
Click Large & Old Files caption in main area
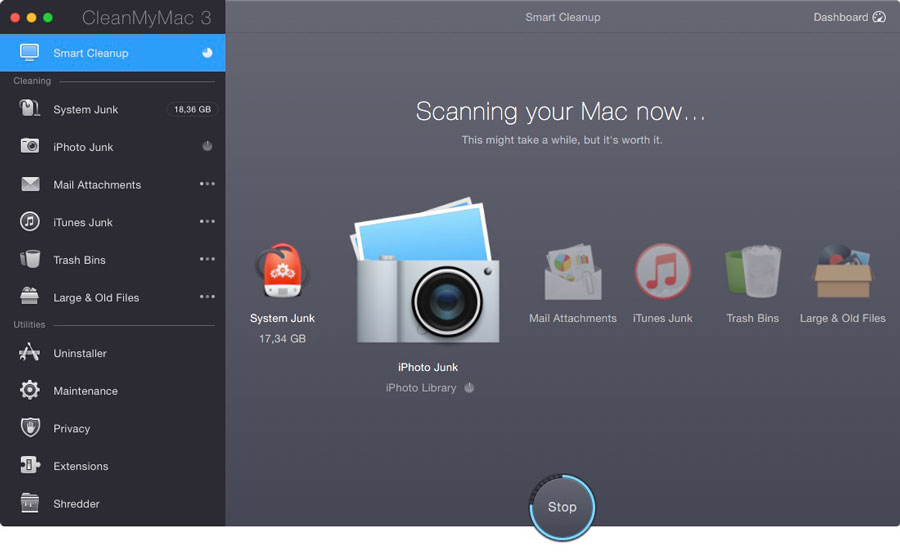[843, 318]
